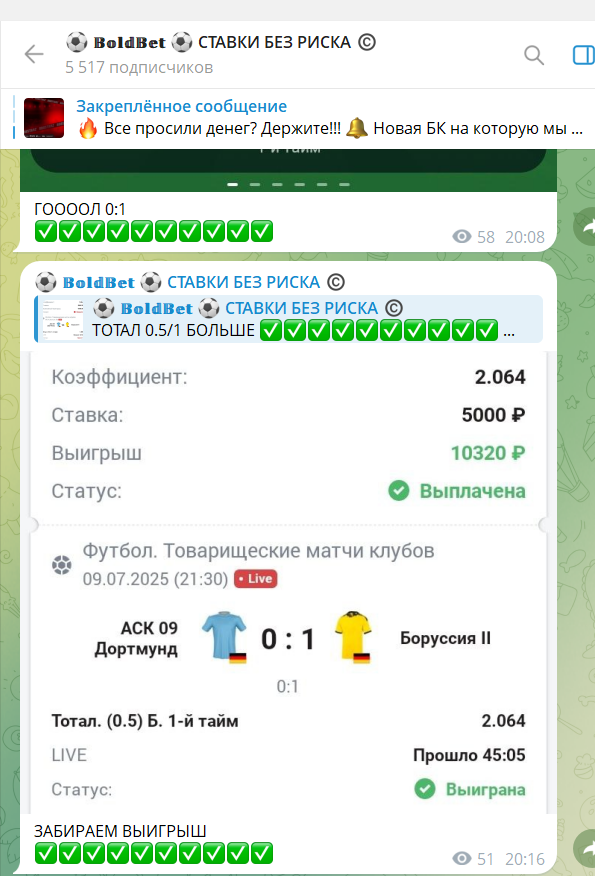
Task: Select the second image carousel dot
Action: click(255, 184)
